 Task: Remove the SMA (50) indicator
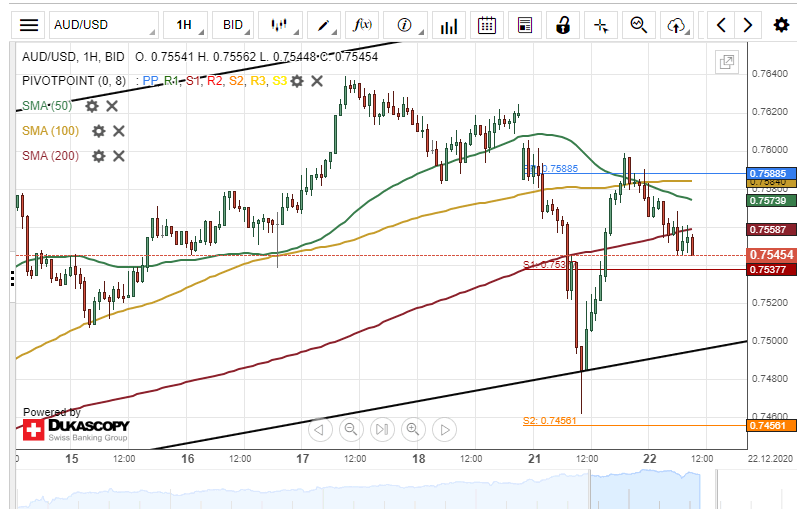point(112,106)
